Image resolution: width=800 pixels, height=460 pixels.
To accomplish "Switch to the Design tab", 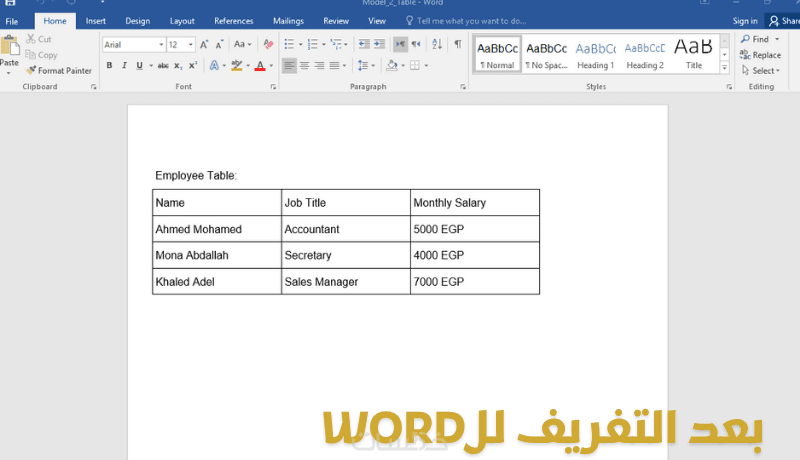I will 138,21.
